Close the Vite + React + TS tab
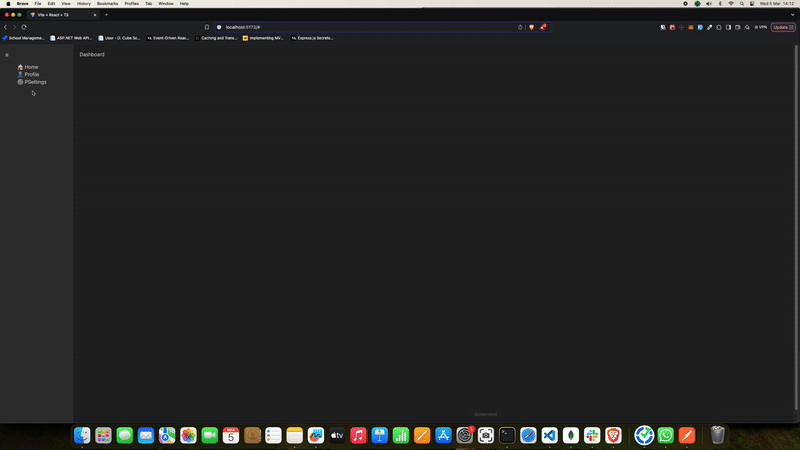800x450 pixels. [95, 15]
